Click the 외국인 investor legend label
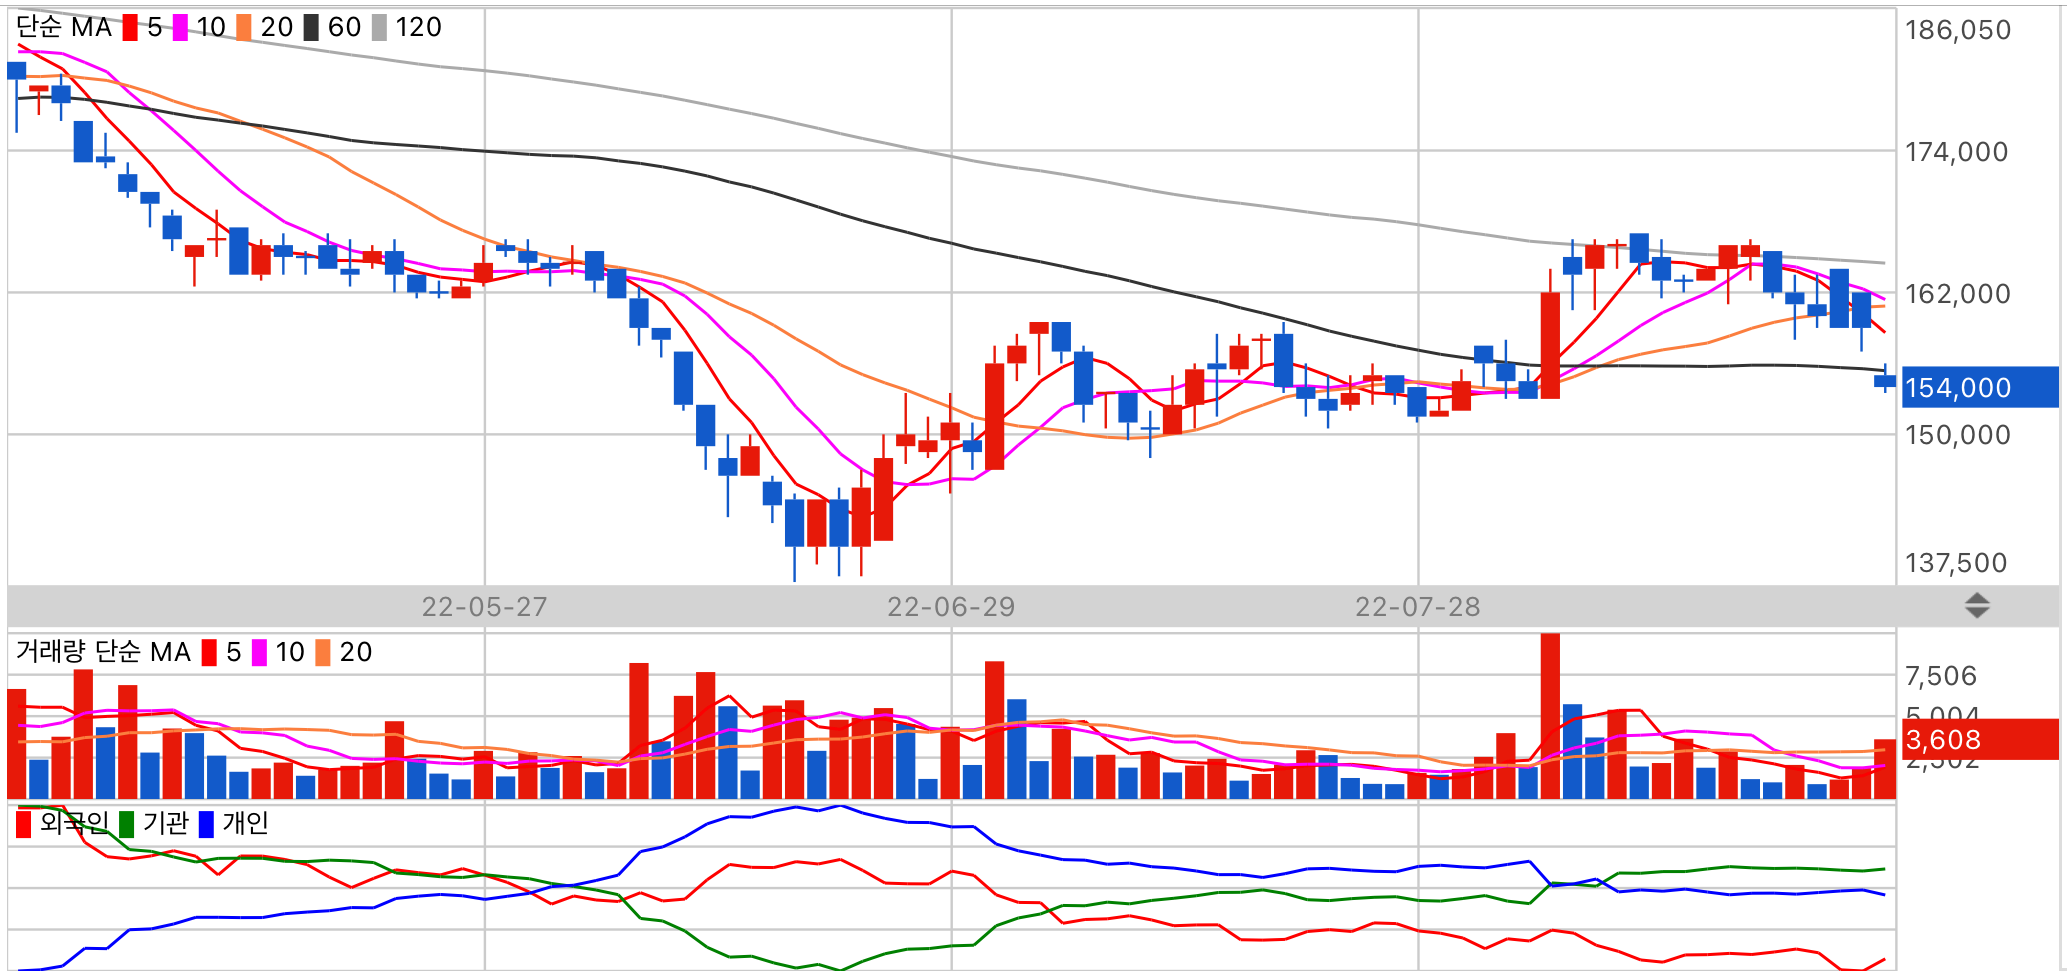 [x=74, y=823]
